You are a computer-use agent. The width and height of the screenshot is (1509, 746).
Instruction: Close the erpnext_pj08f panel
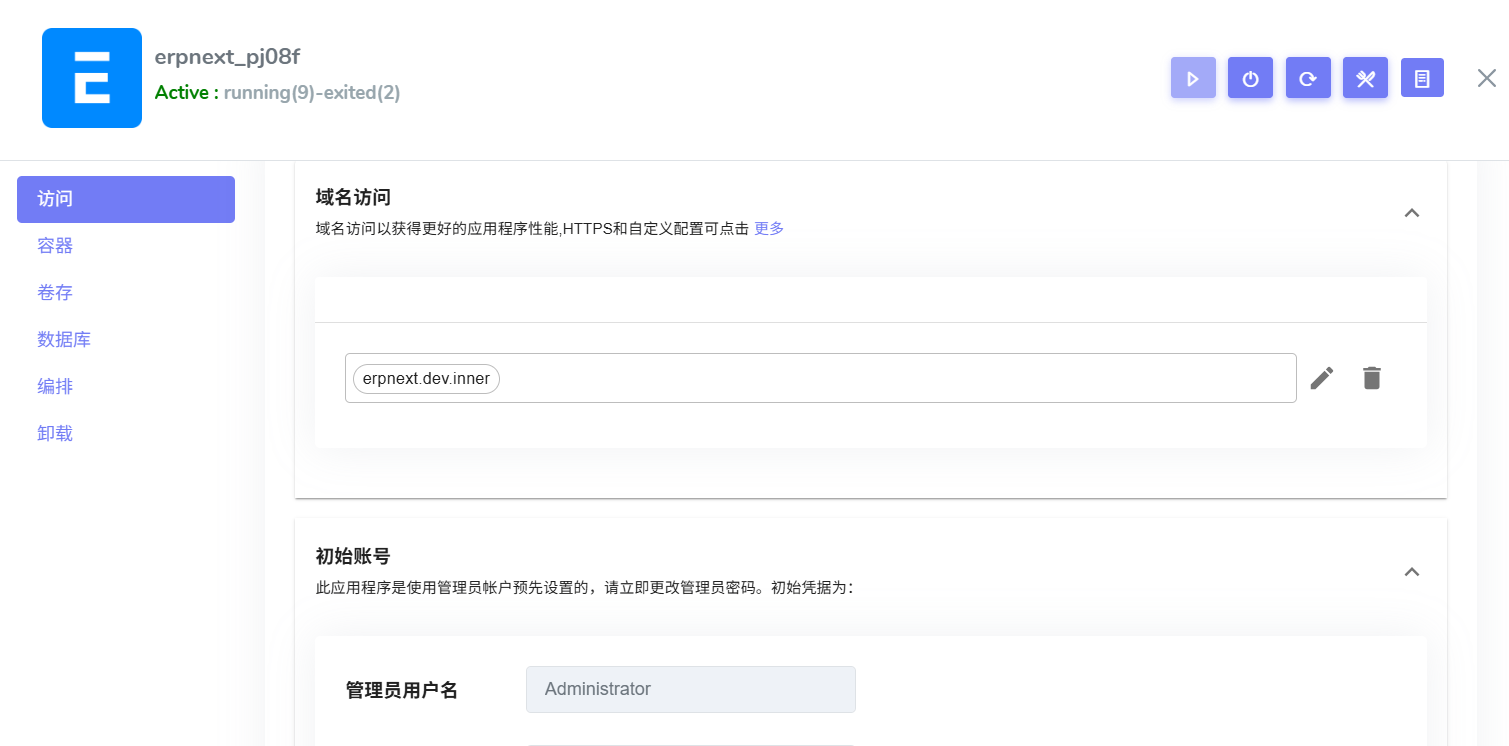click(x=1486, y=77)
